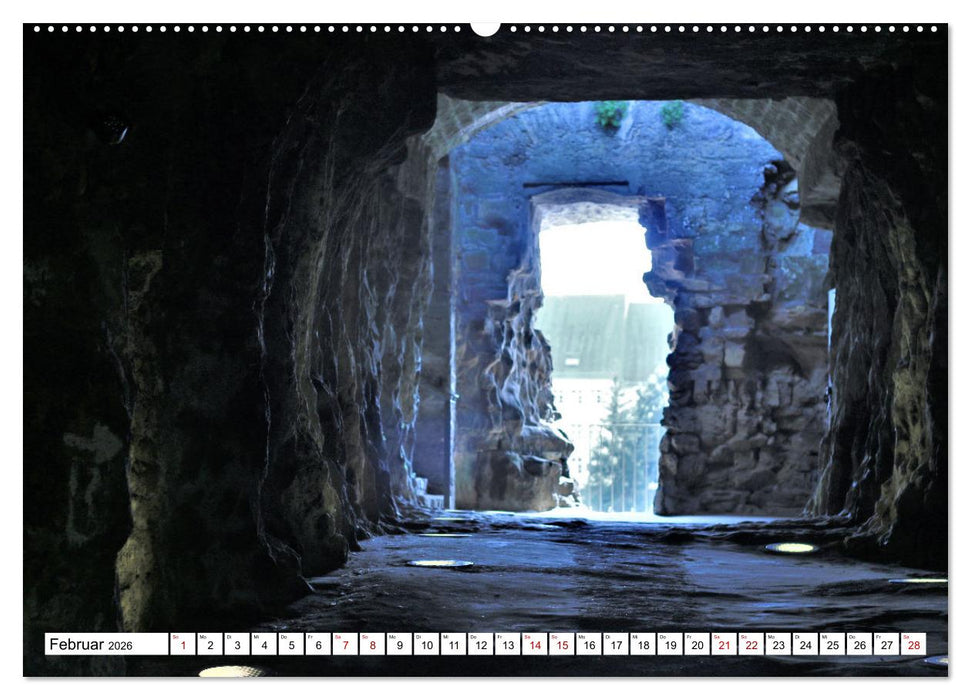This screenshot has width=971, height=700.
Task: Pick date 5 in the calendar row
Action: (291, 644)
